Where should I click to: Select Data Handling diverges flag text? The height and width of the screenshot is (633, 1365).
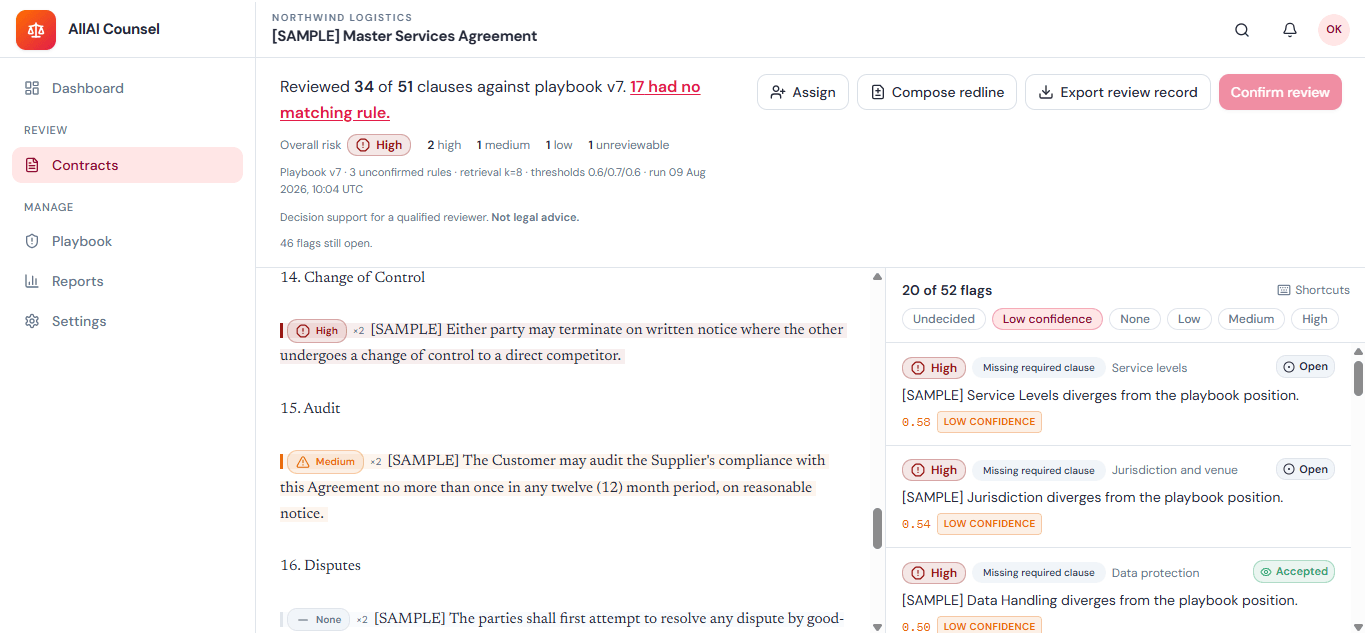point(1100,600)
